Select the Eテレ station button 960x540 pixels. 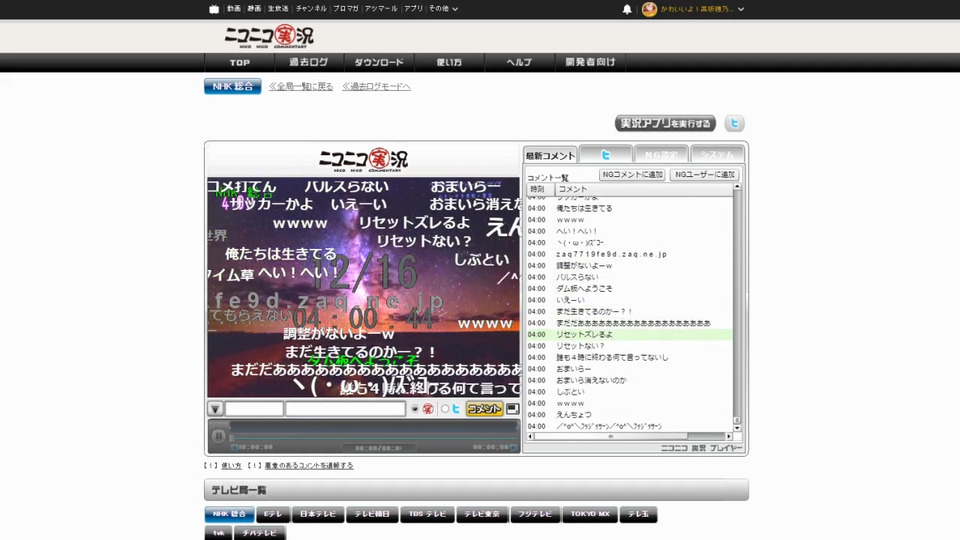[273, 514]
